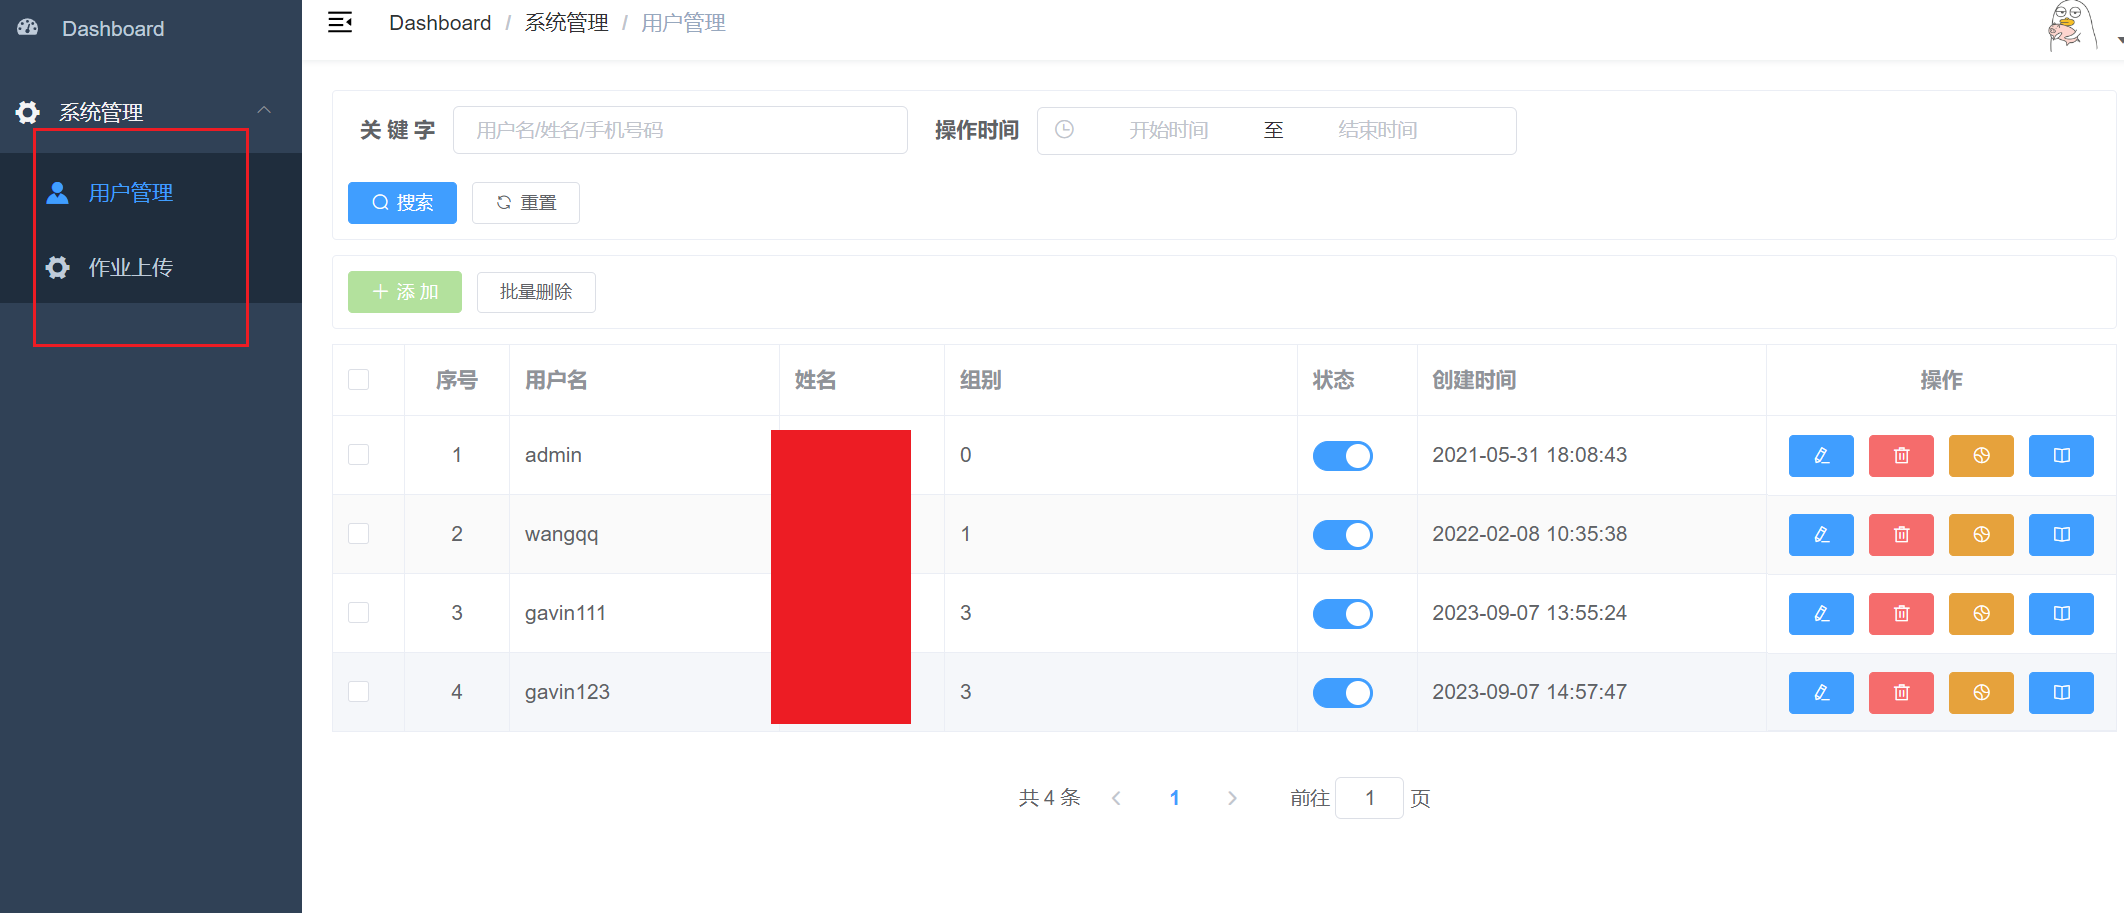The image size is (2124, 913).
Task: Click the blue book icon in gavin123 row
Action: pyautogui.click(x=2060, y=693)
